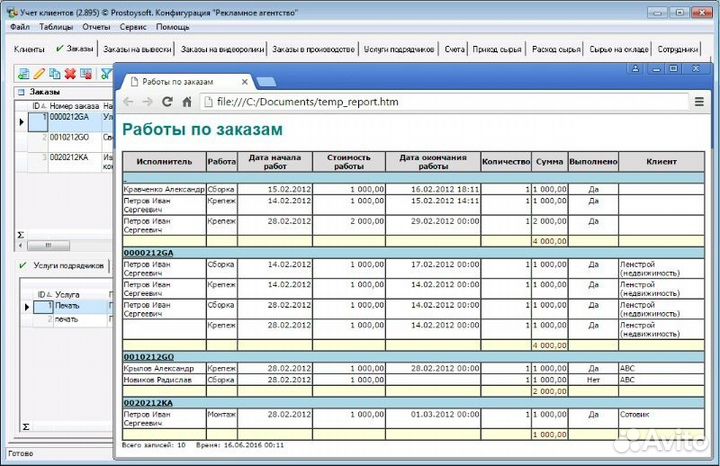Click the yellow pencil edit record icon

coord(39,73)
